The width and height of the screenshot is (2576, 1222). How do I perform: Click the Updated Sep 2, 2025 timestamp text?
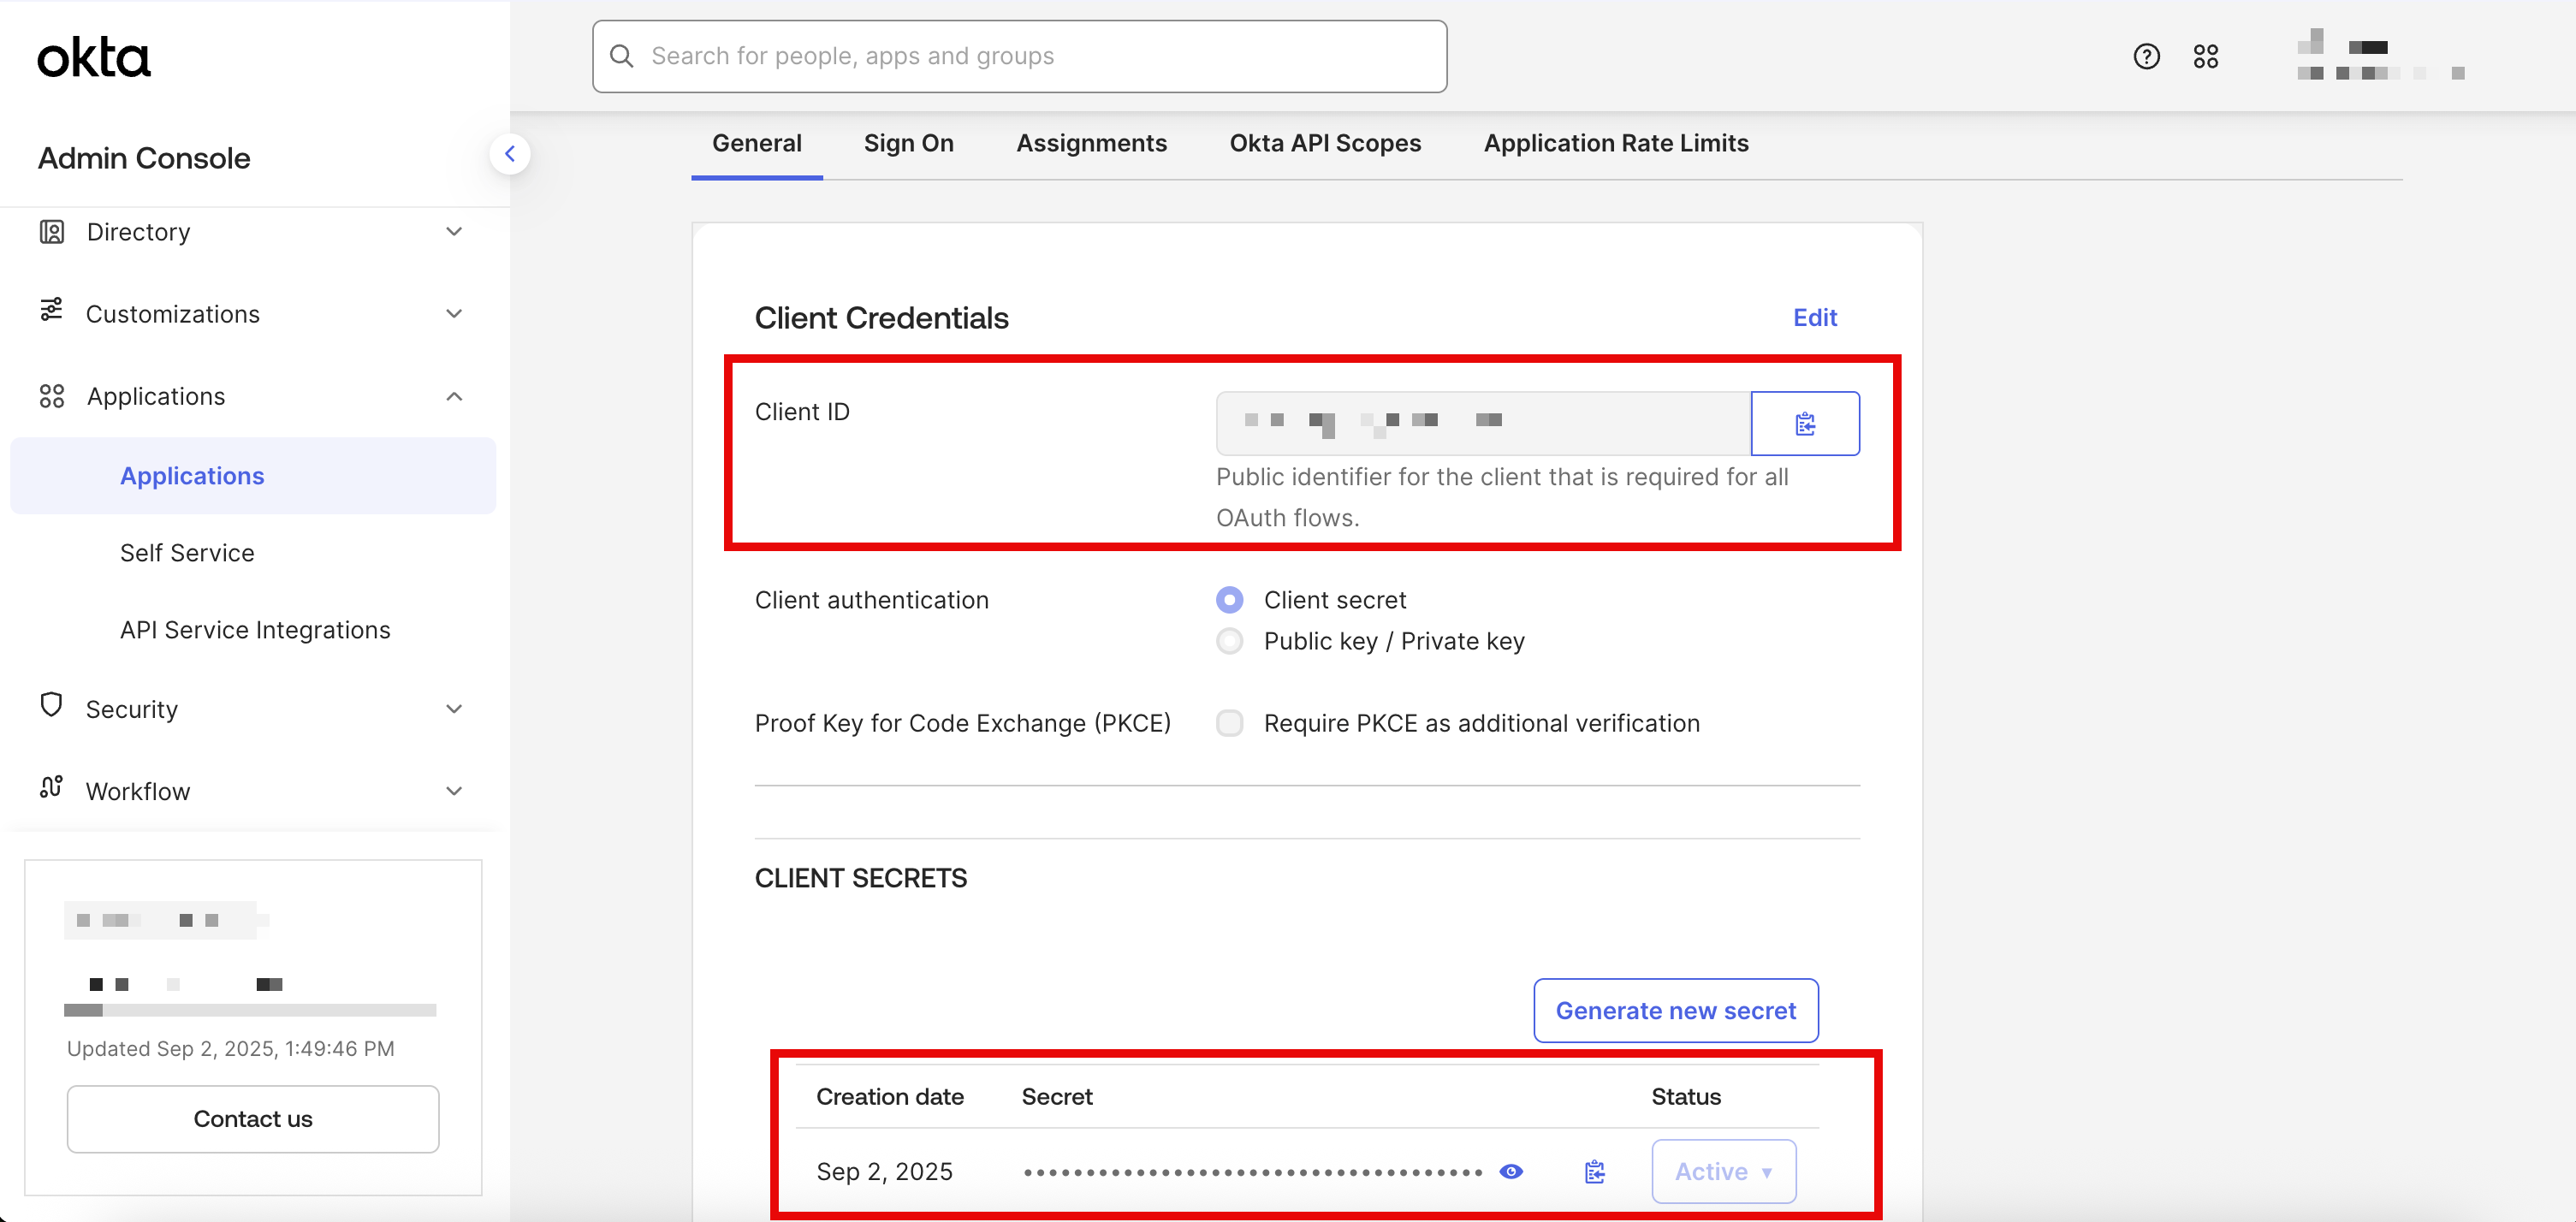click(x=231, y=1048)
